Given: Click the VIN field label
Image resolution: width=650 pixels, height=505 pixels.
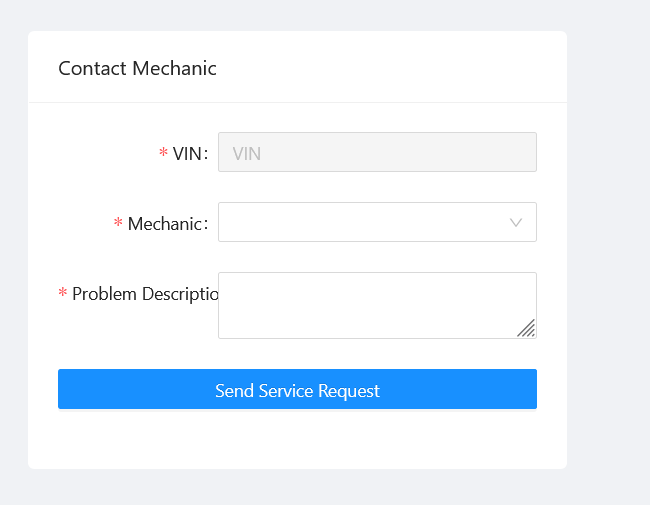Looking at the screenshot, I should coord(187,154).
